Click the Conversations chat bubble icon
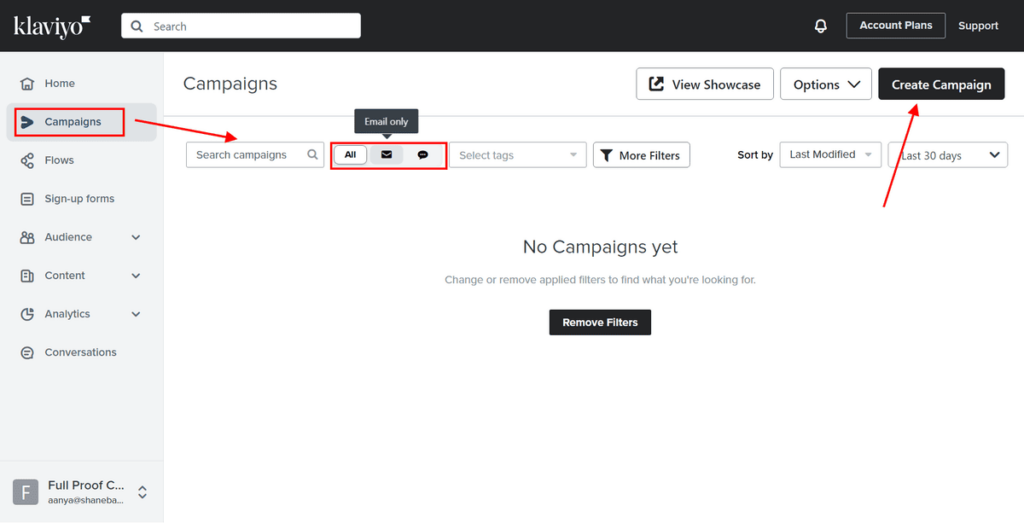The image size is (1024, 523). click(x=27, y=353)
